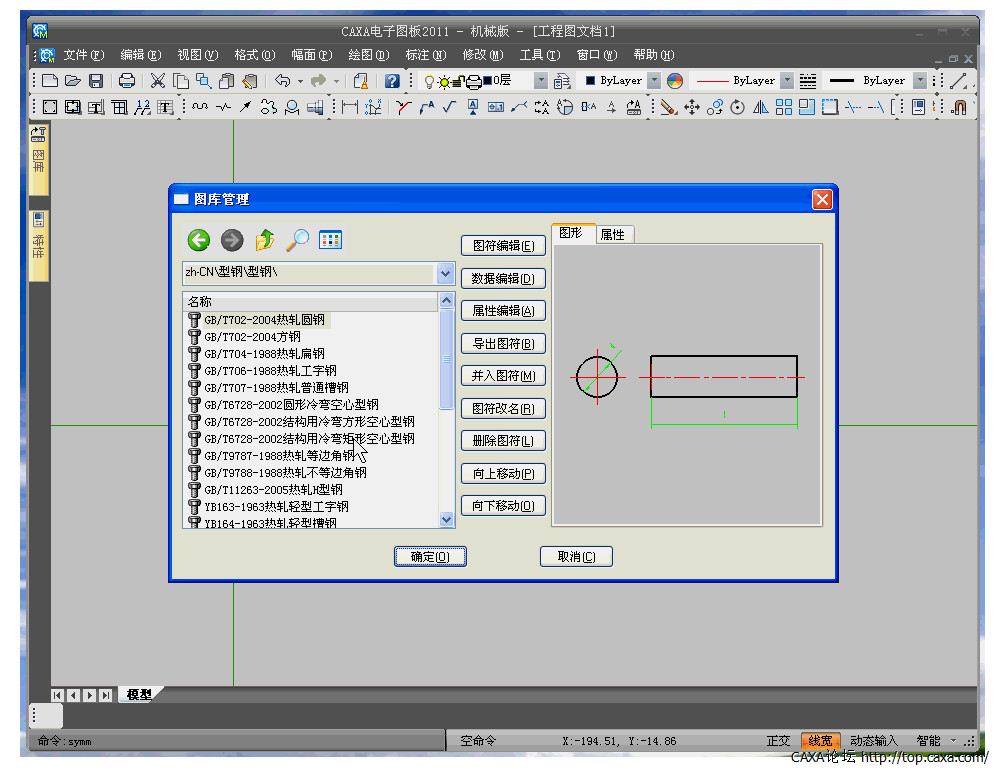This screenshot has height=774, width=1006.
Task: Click the Save floppy disk icon
Action: (x=96, y=81)
